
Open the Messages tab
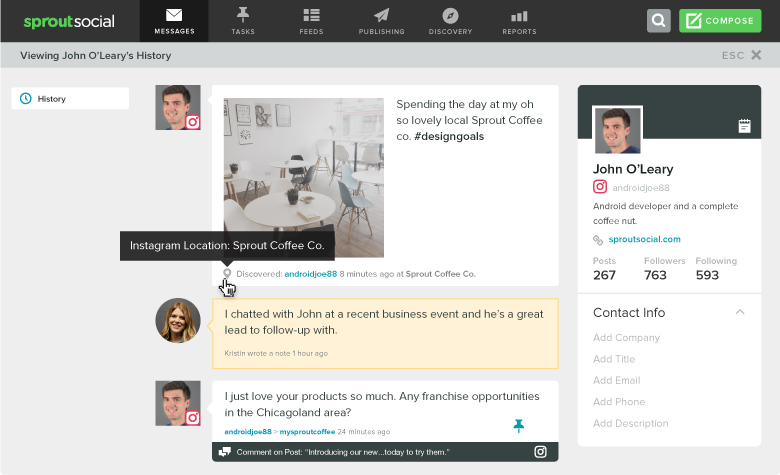pyautogui.click(x=174, y=21)
